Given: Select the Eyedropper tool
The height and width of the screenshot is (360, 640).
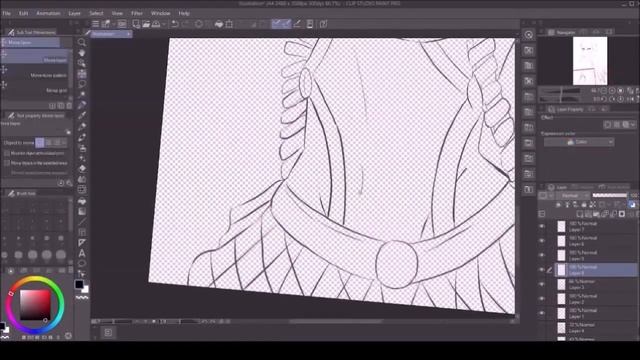Looking at the screenshot, I should point(82,105).
